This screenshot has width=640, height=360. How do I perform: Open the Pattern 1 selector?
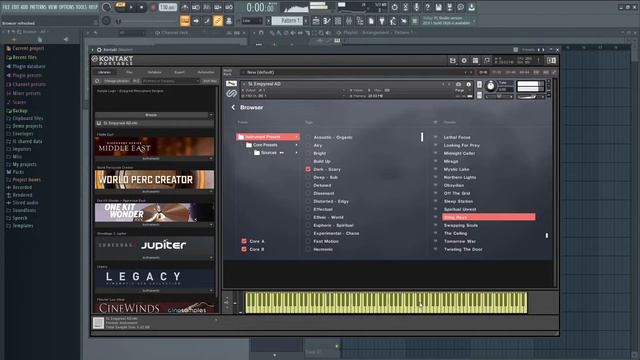[x=288, y=21]
